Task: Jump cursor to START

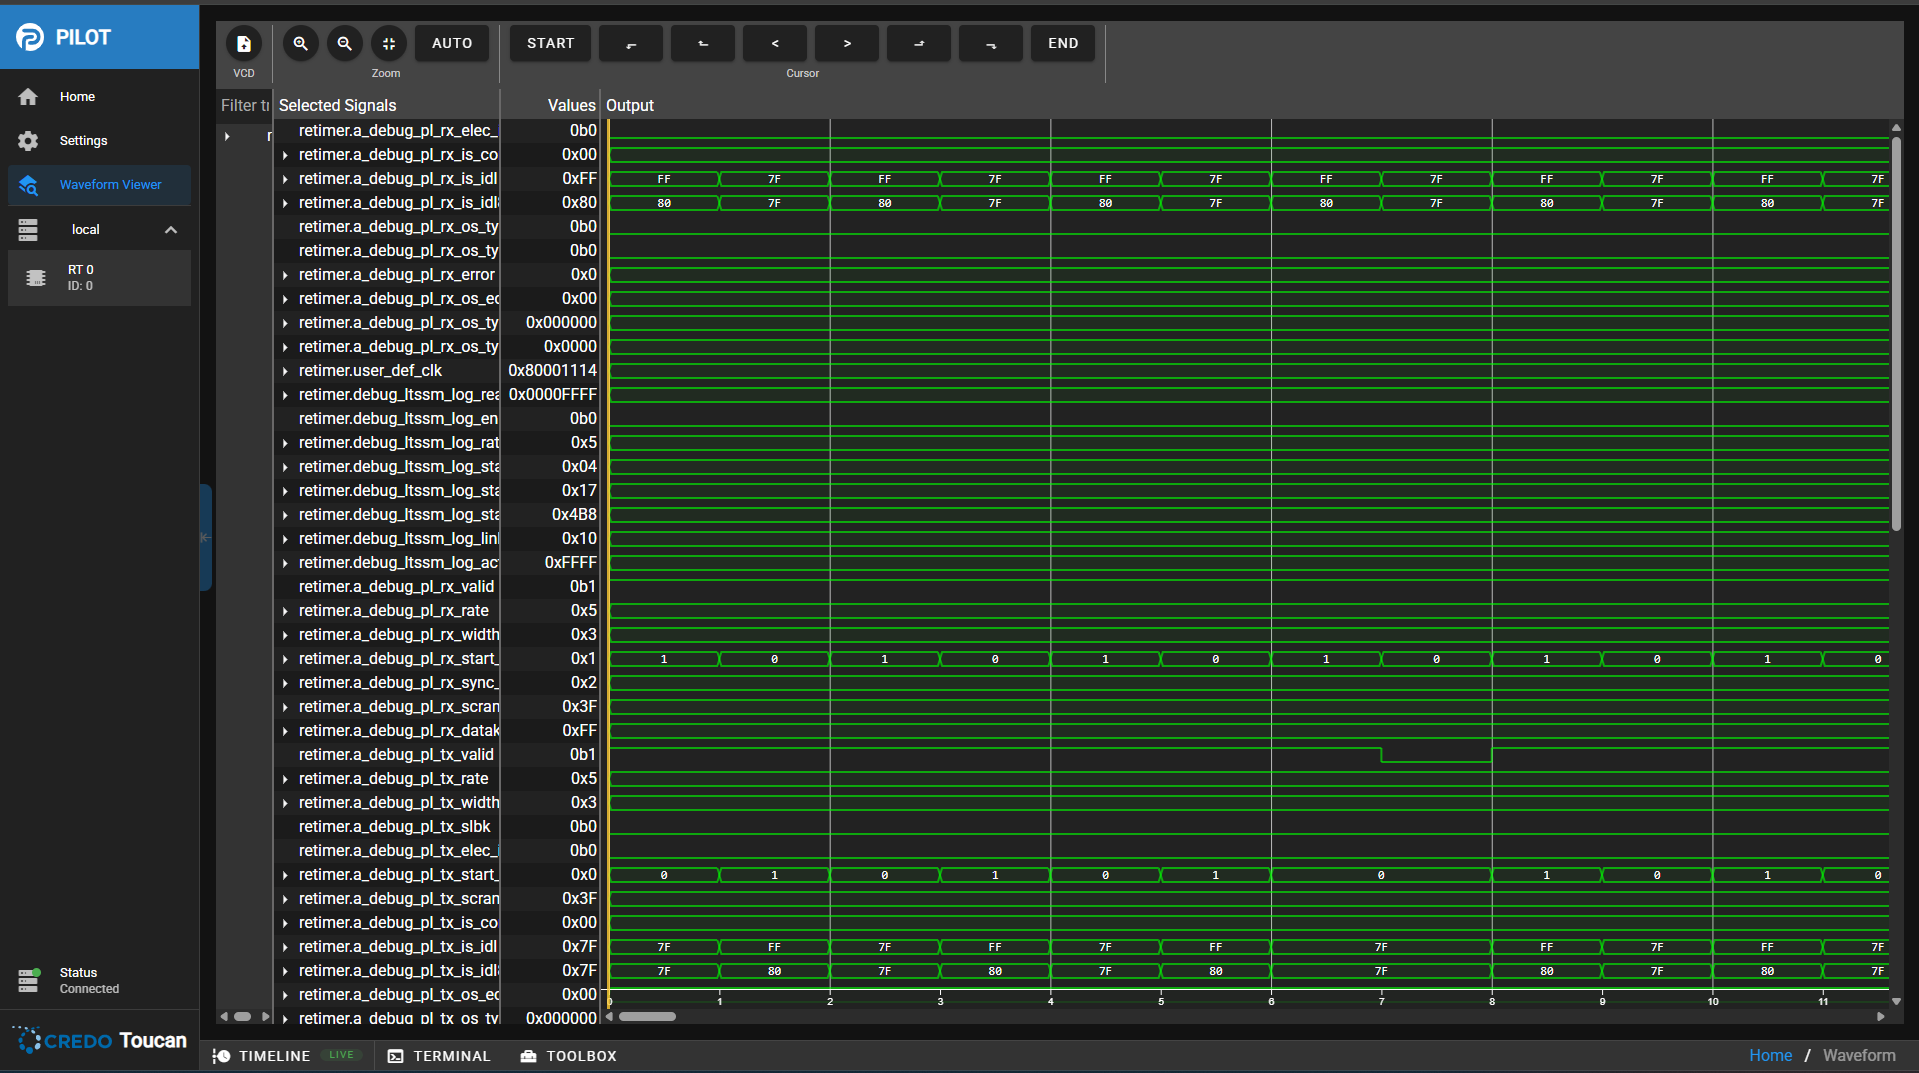Action: [550, 44]
